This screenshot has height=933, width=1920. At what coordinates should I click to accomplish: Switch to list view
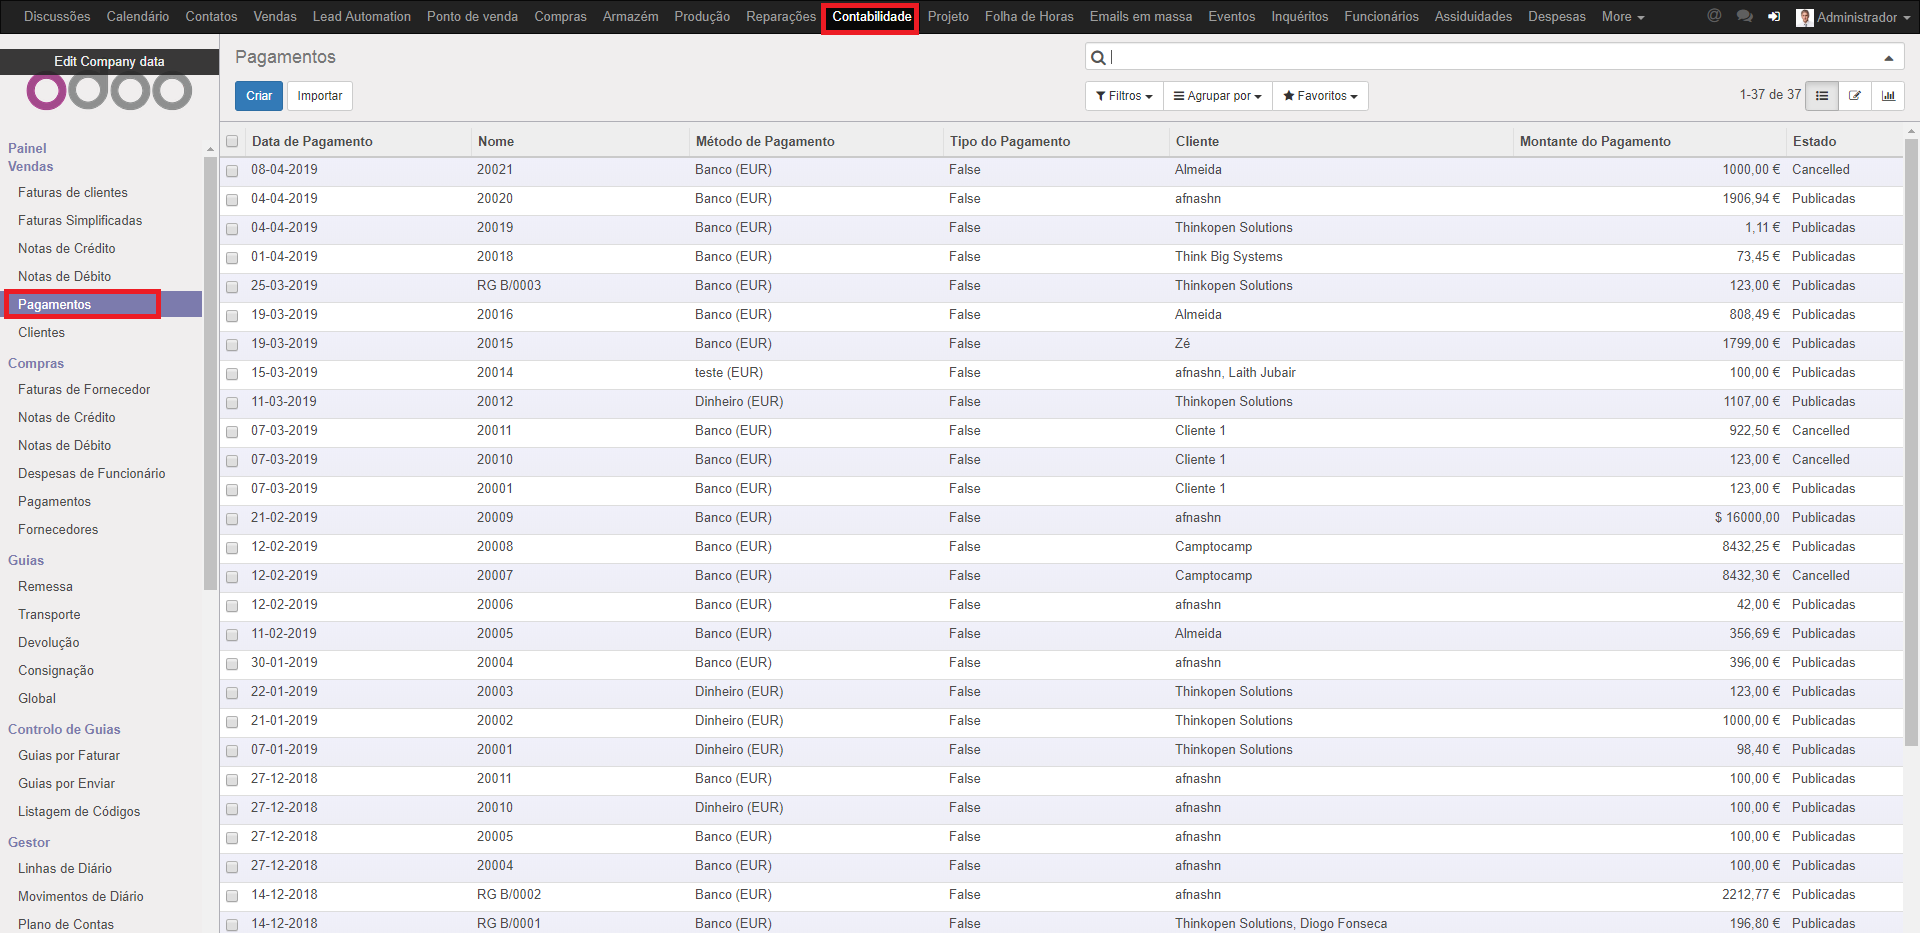click(x=1822, y=96)
